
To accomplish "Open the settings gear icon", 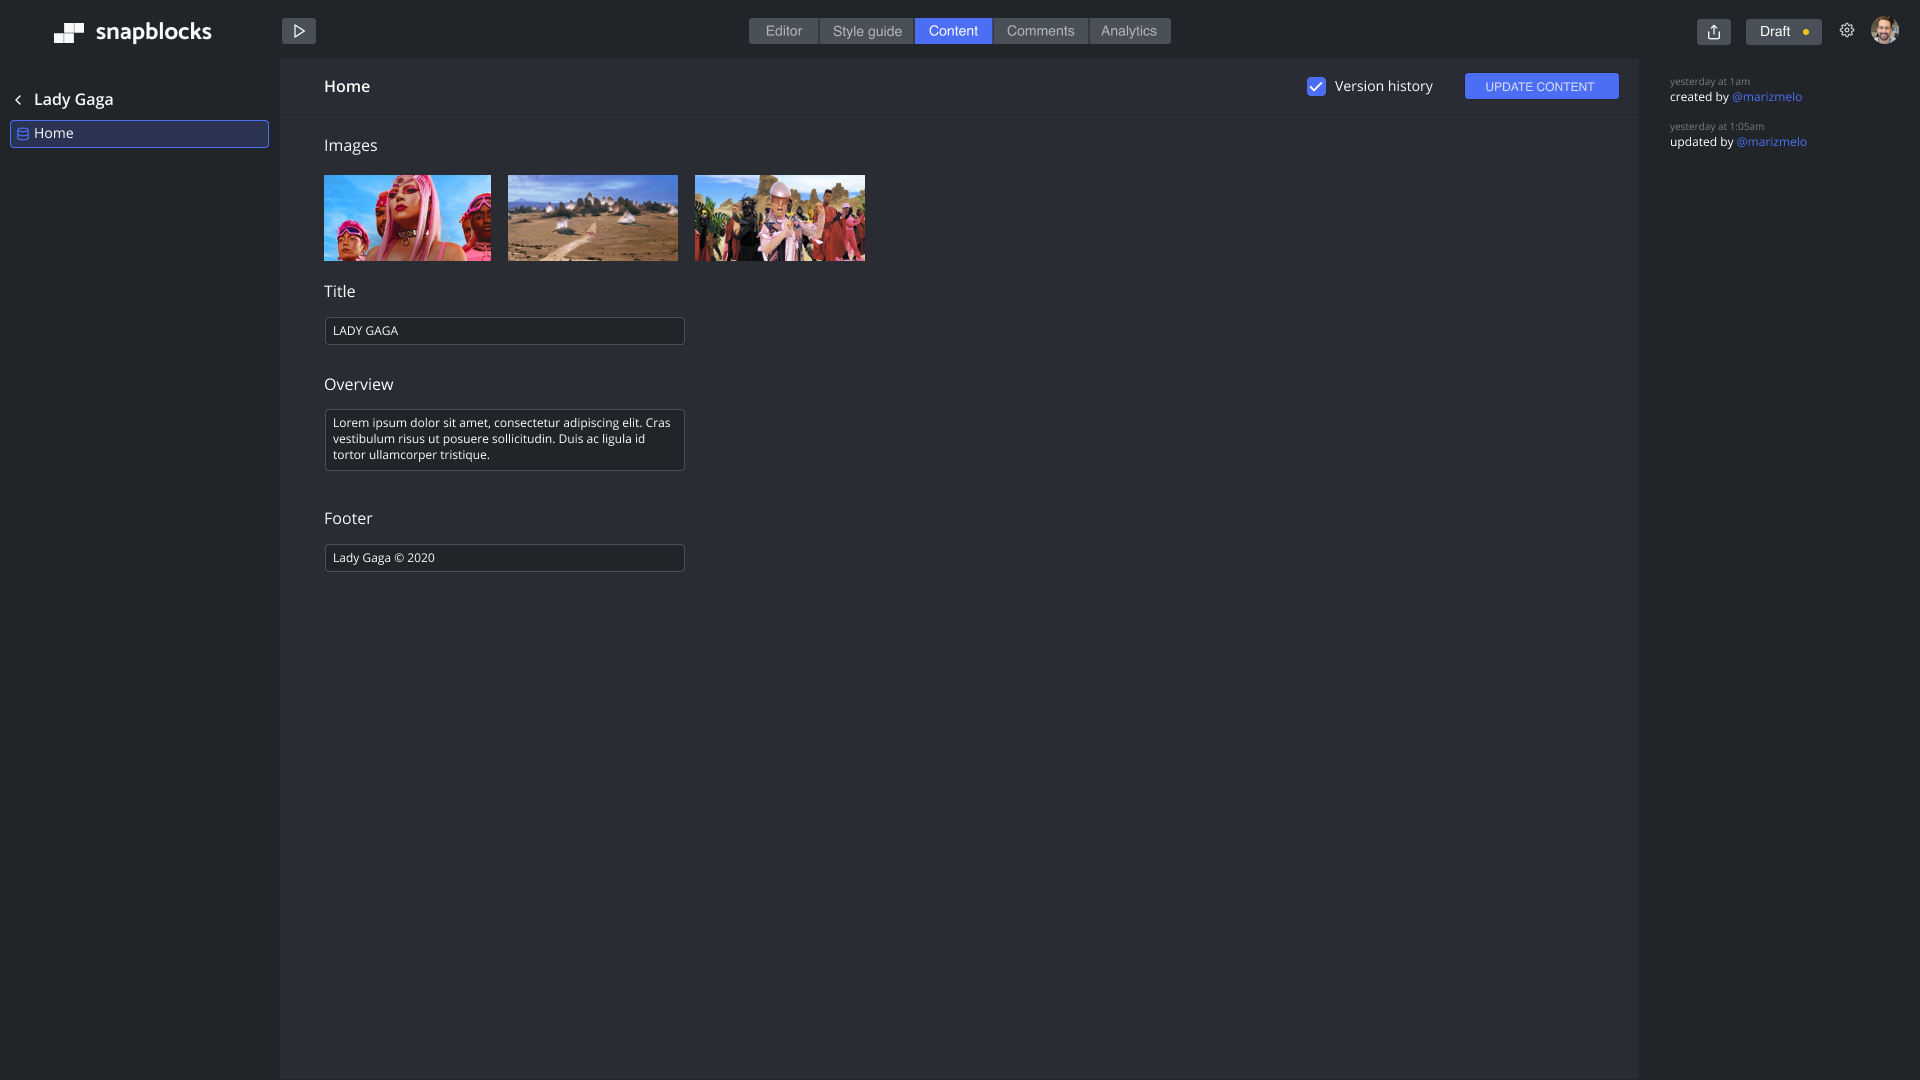I will 1847,30.
